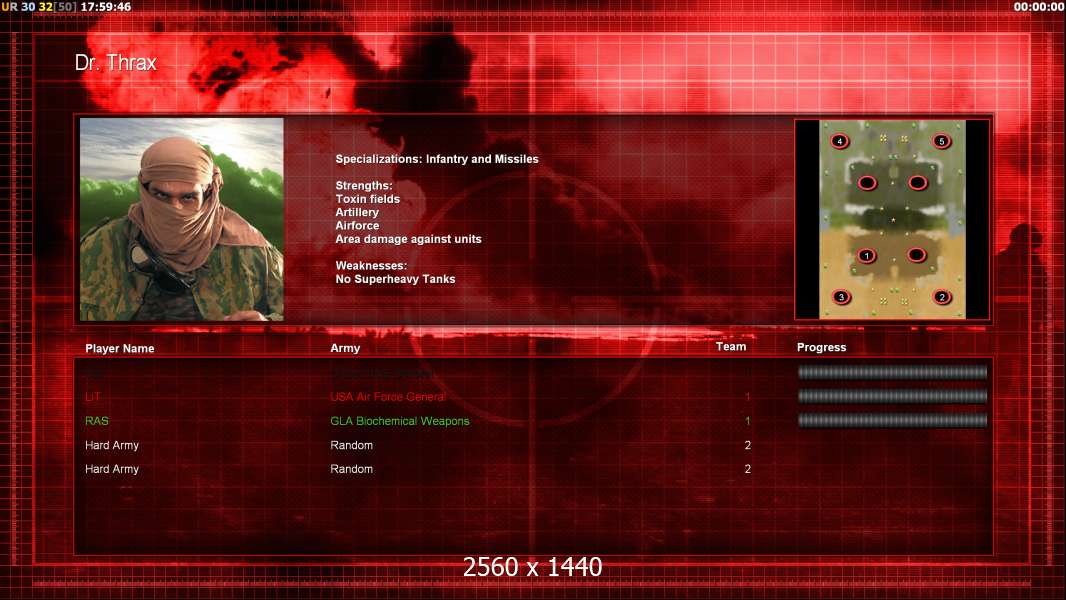Click the team number in RAS row
Screen dimensions: 1066x600
click(x=747, y=421)
